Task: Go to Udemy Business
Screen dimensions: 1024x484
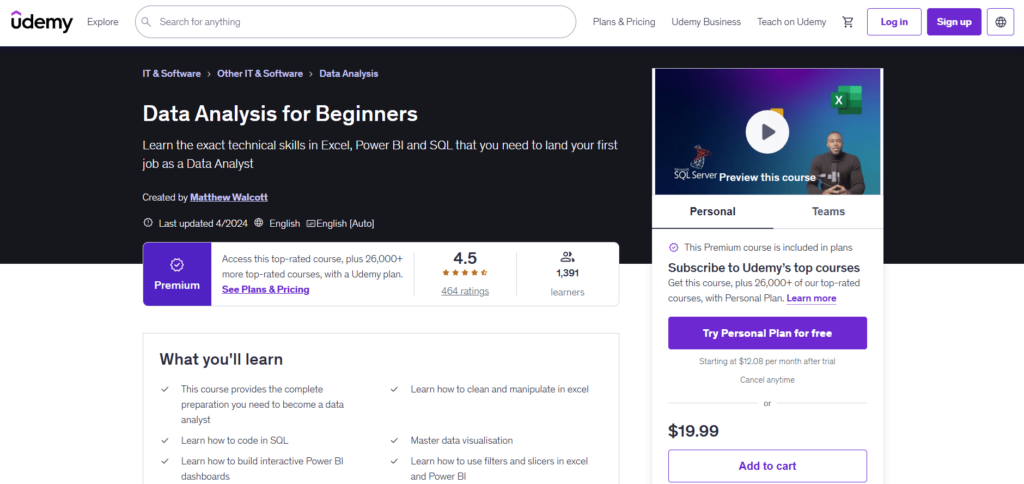Action: tap(706, 22)
